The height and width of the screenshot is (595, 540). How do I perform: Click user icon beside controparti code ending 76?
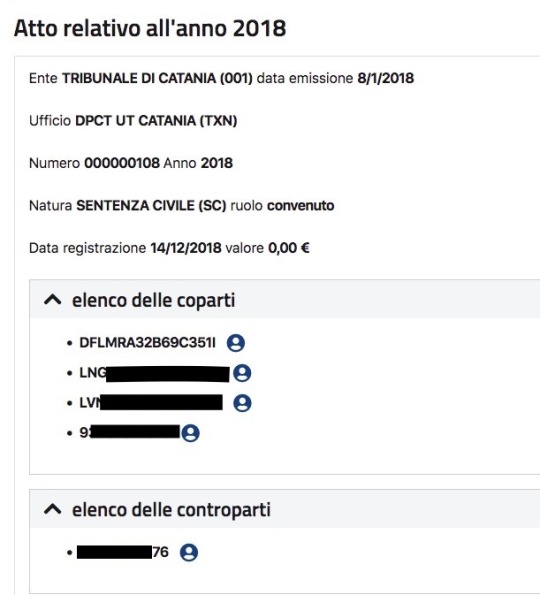point(189,552)
